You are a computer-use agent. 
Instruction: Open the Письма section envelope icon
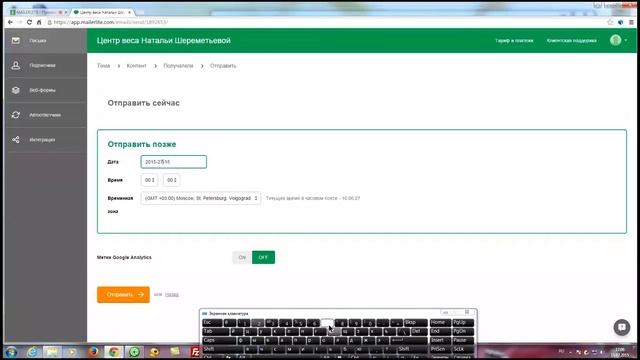pos(16,40)
